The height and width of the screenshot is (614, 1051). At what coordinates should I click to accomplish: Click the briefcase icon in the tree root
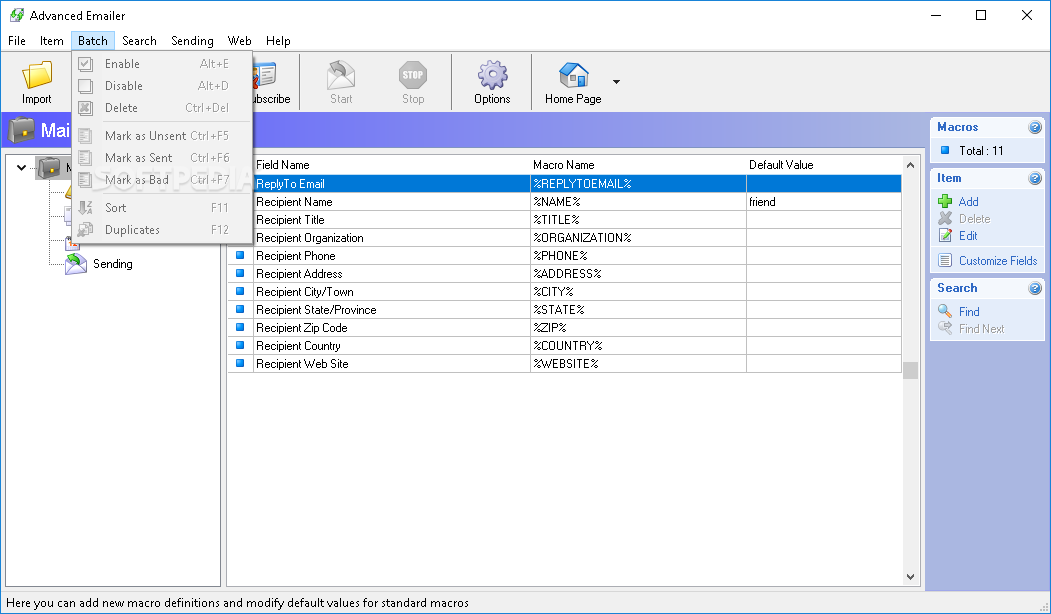[x=49, y=168]
